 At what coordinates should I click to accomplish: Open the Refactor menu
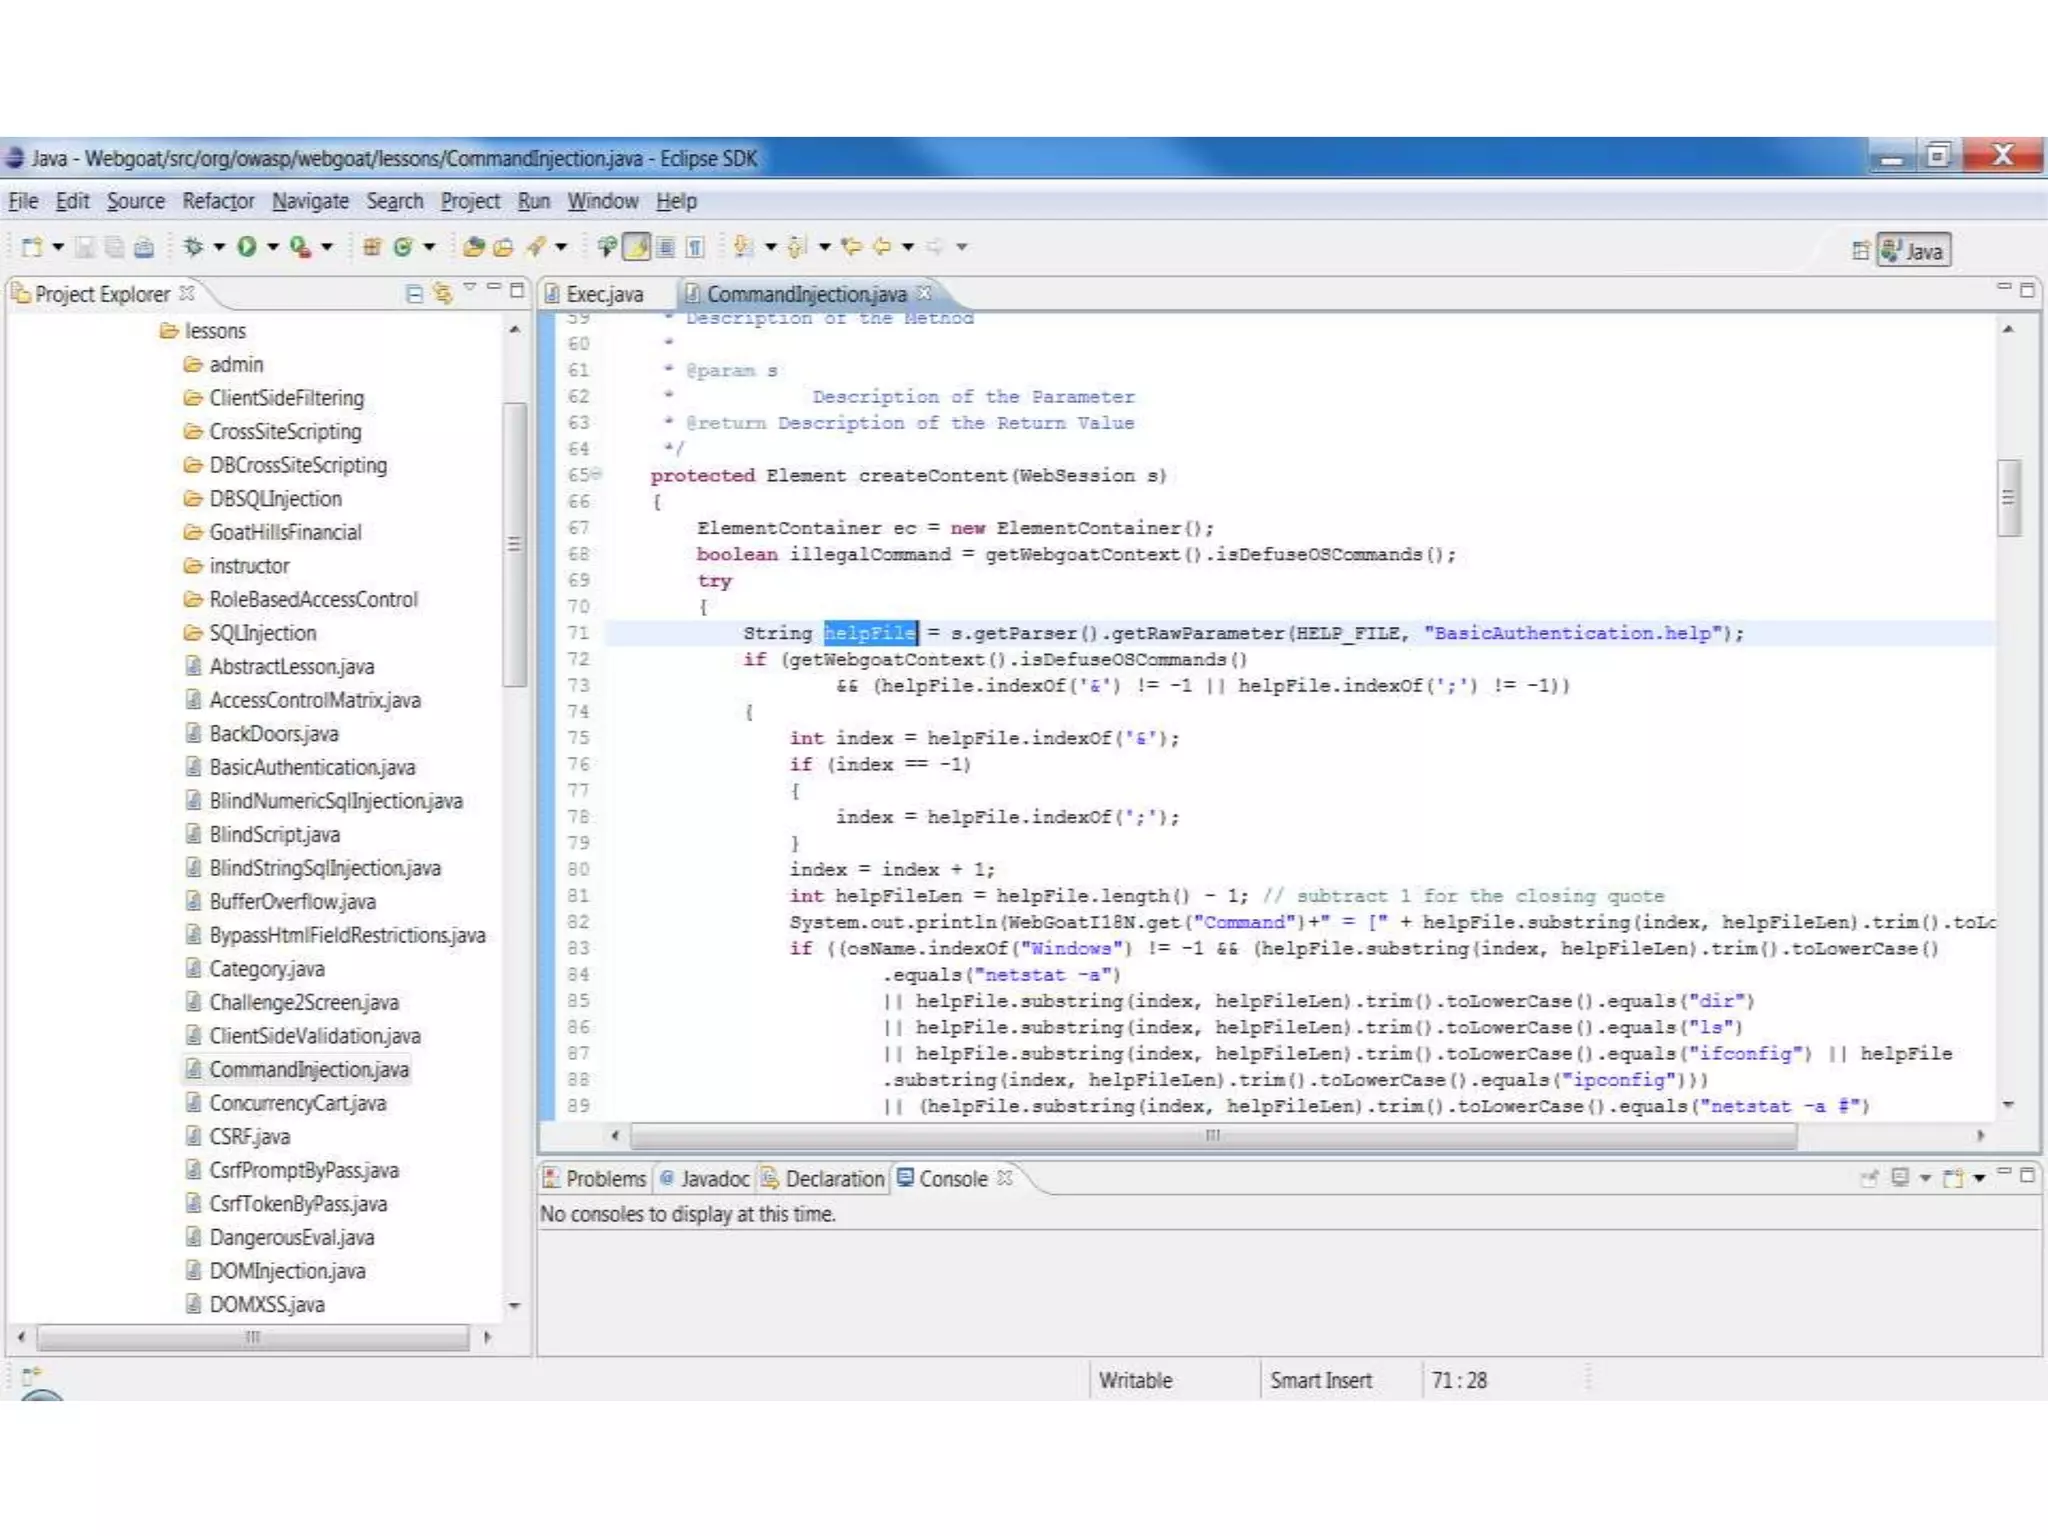point(218,201)
